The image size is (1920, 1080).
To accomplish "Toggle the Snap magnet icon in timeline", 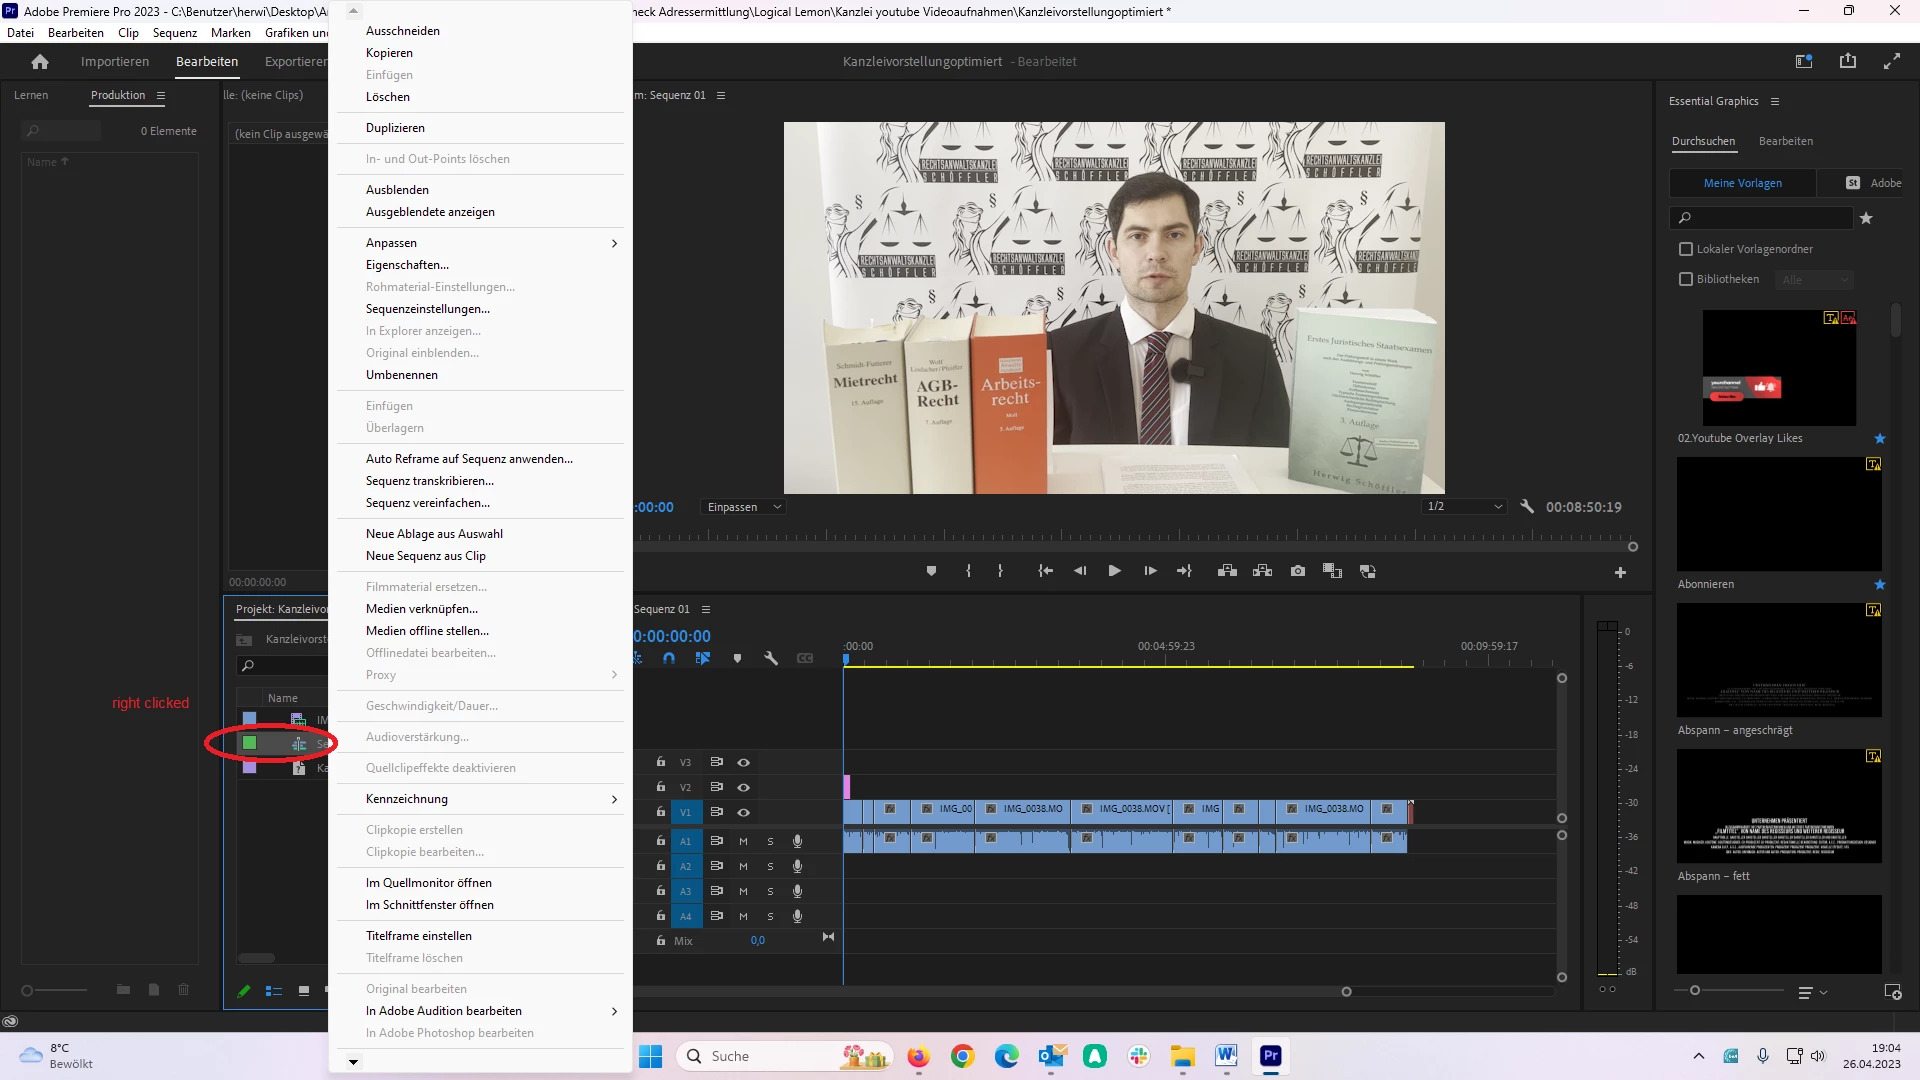I will (669, 658).
